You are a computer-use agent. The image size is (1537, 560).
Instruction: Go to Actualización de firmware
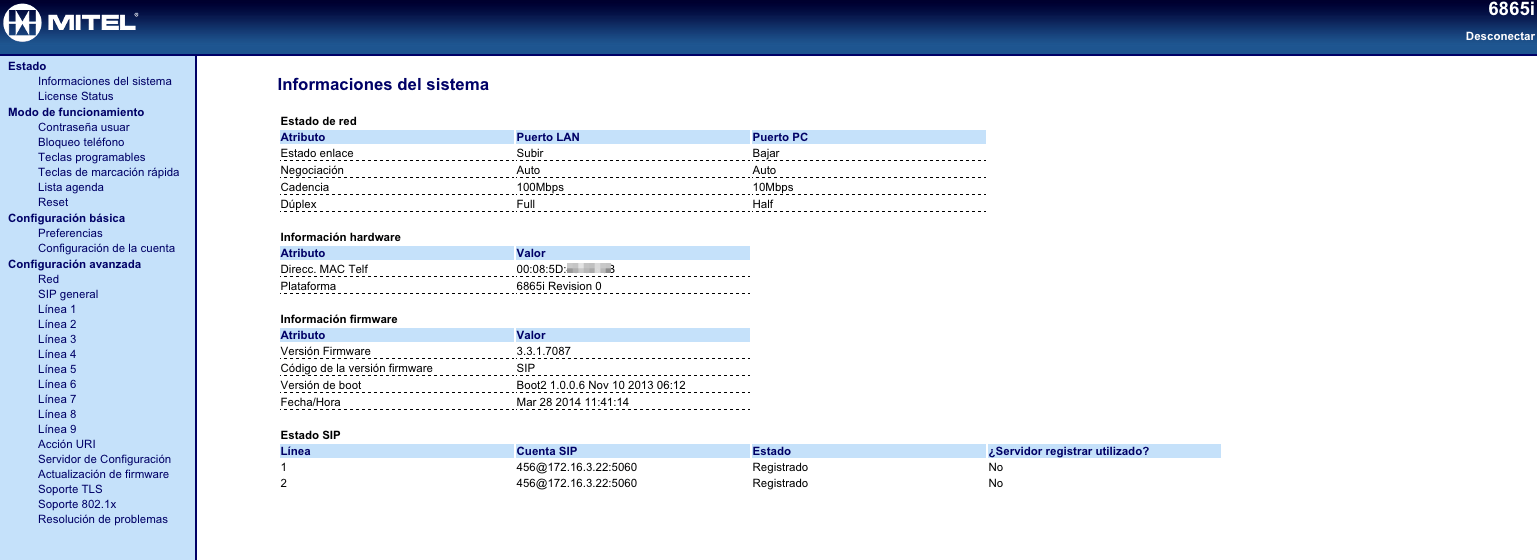tap(103, 474)
